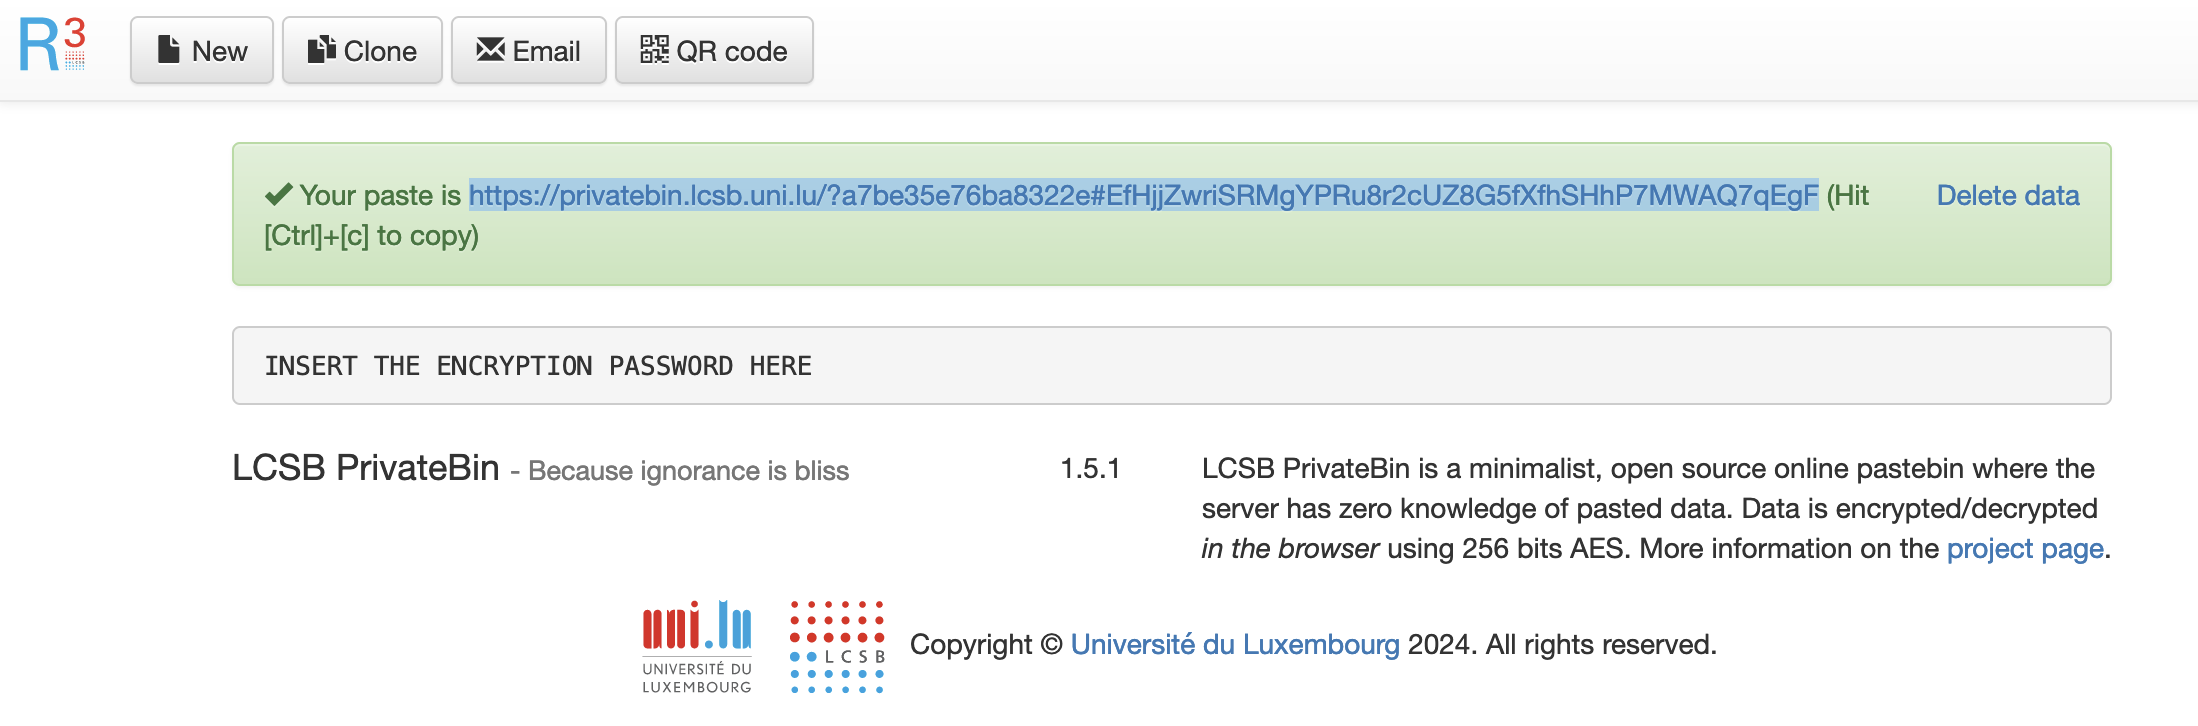Clone the current paste

[x=362, y=51]
